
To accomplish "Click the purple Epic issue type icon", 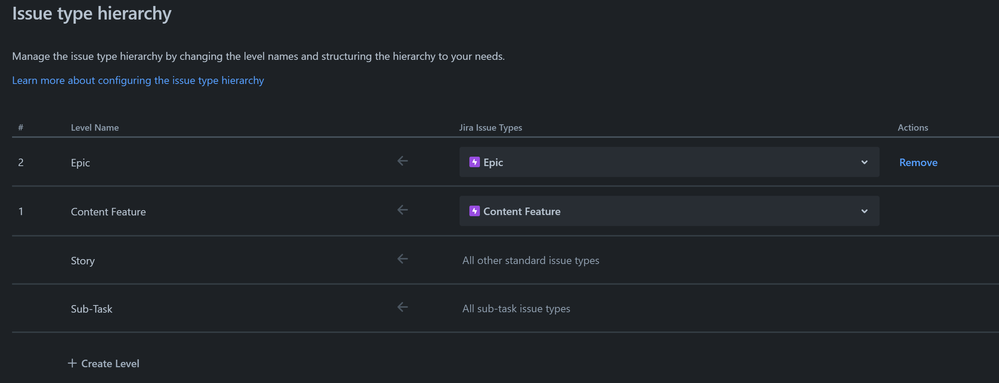I will click(474, 163).
